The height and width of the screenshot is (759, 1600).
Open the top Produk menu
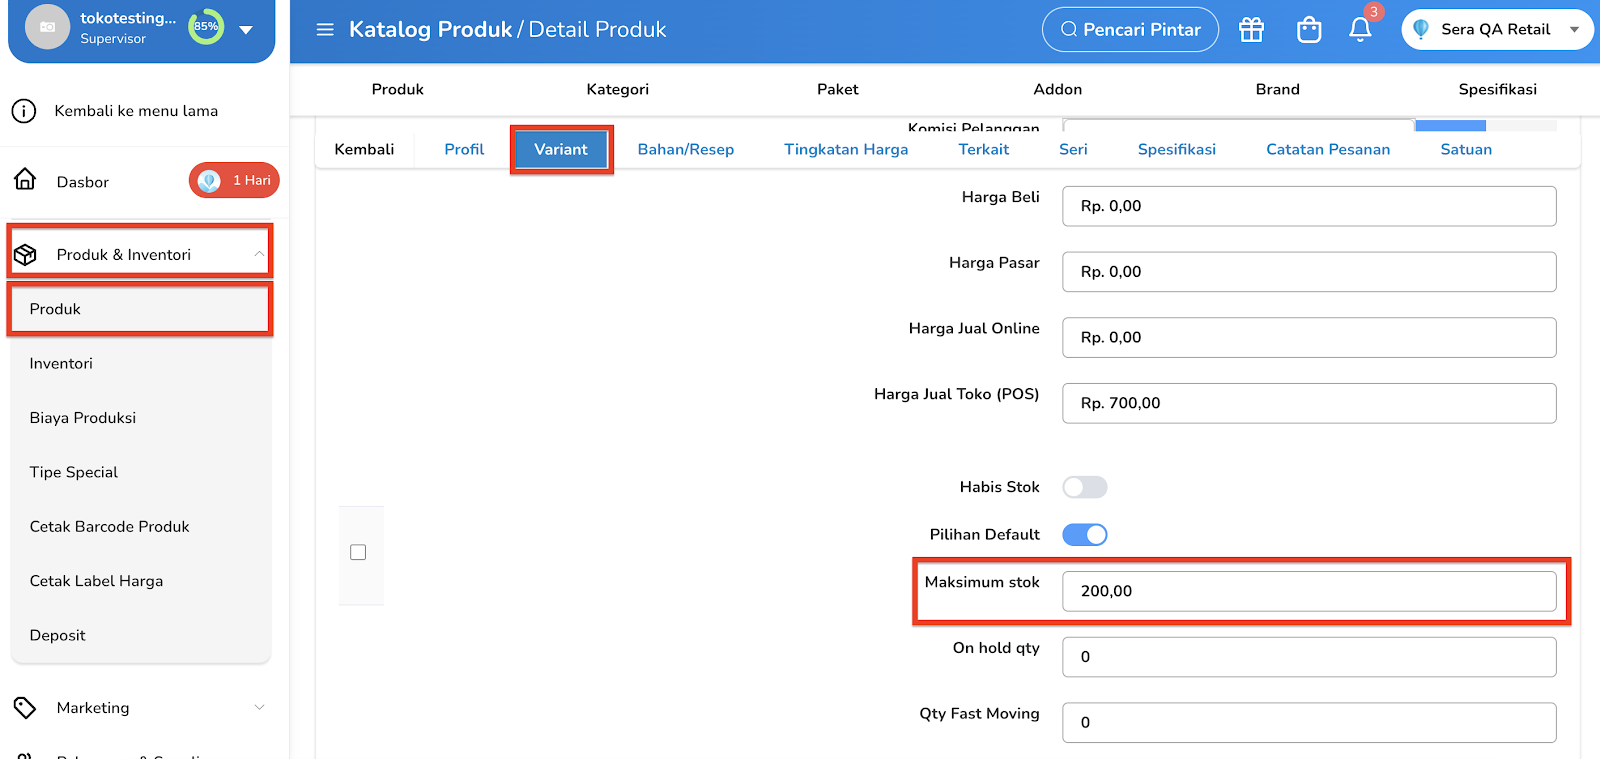point(398,89)
